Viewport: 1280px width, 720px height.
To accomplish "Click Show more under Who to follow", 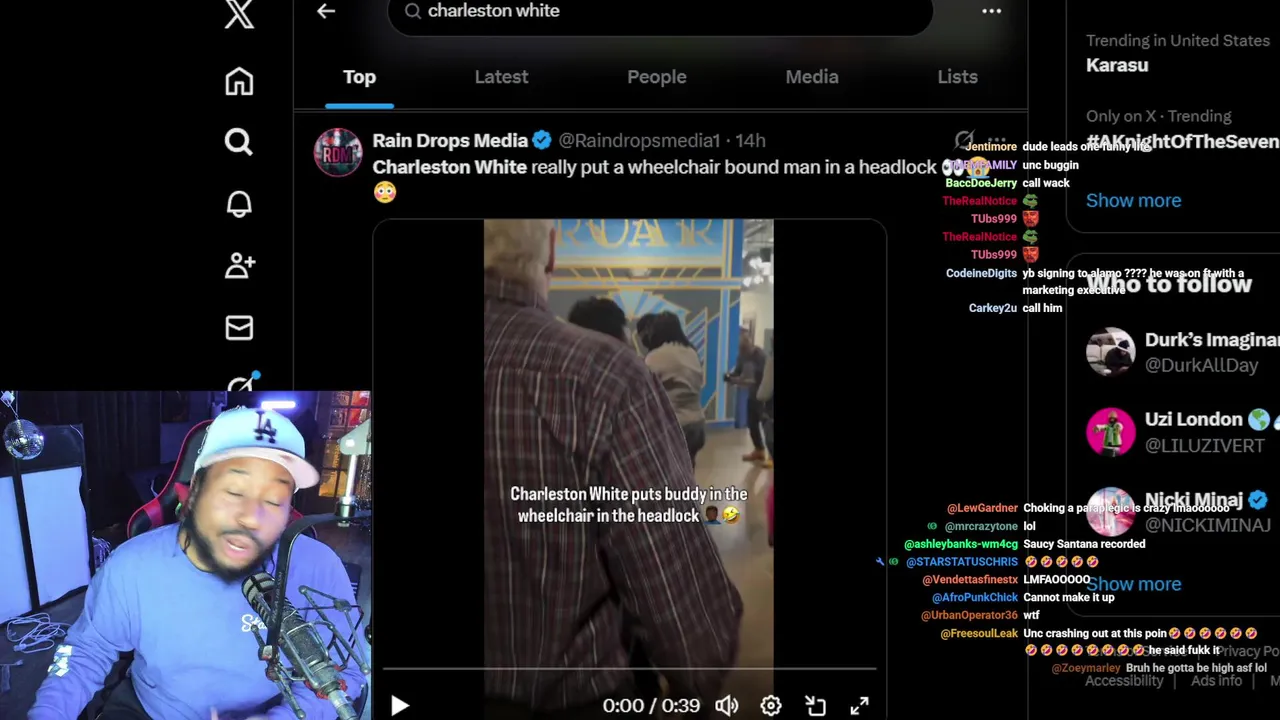I will (x=1133, y=584).
